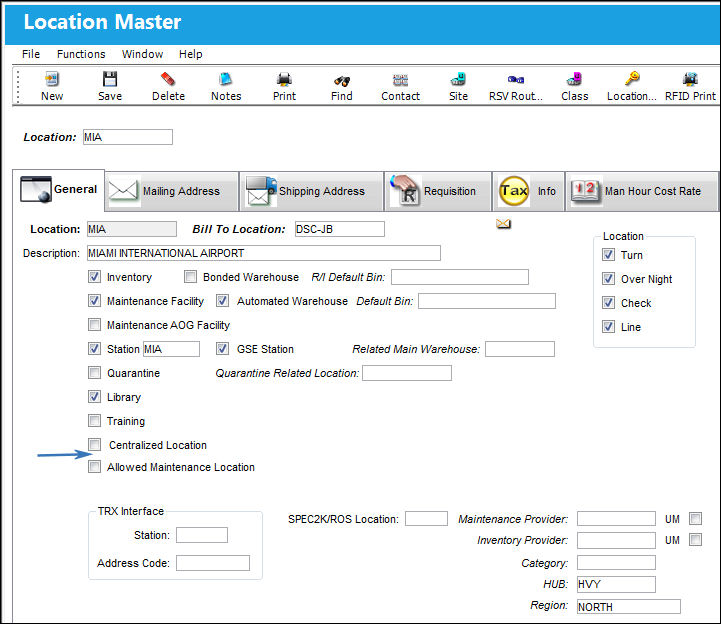Open the Man Hour Cost Rate tab
This screenshot has width=721, height=624.
pos(641,191)
